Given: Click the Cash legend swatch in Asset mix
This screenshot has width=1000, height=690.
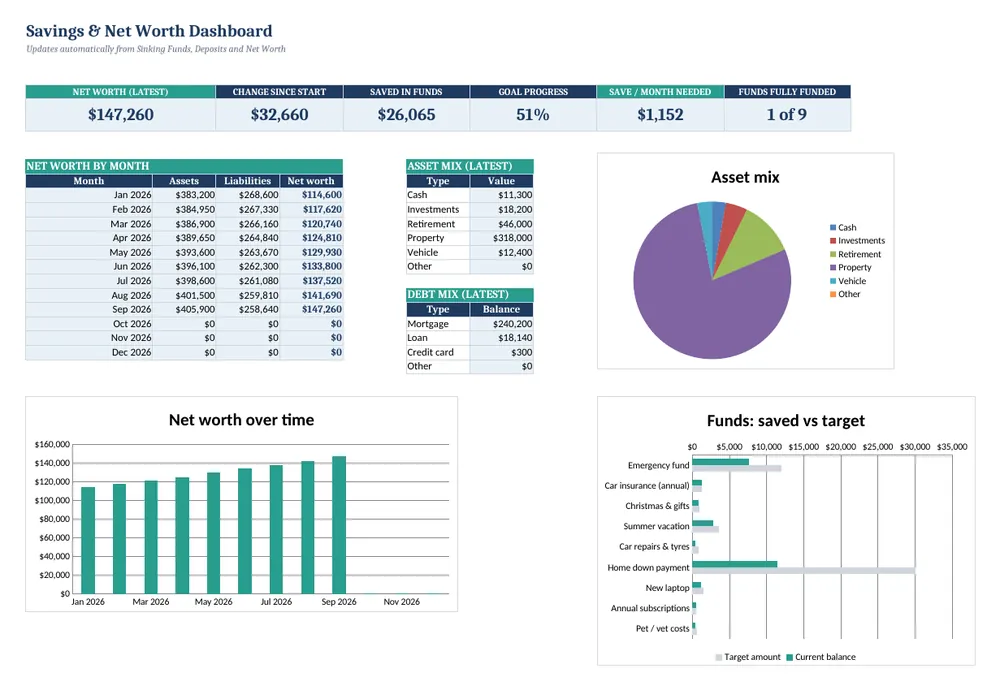Looking at the screenshot, I should pos(833,228).
